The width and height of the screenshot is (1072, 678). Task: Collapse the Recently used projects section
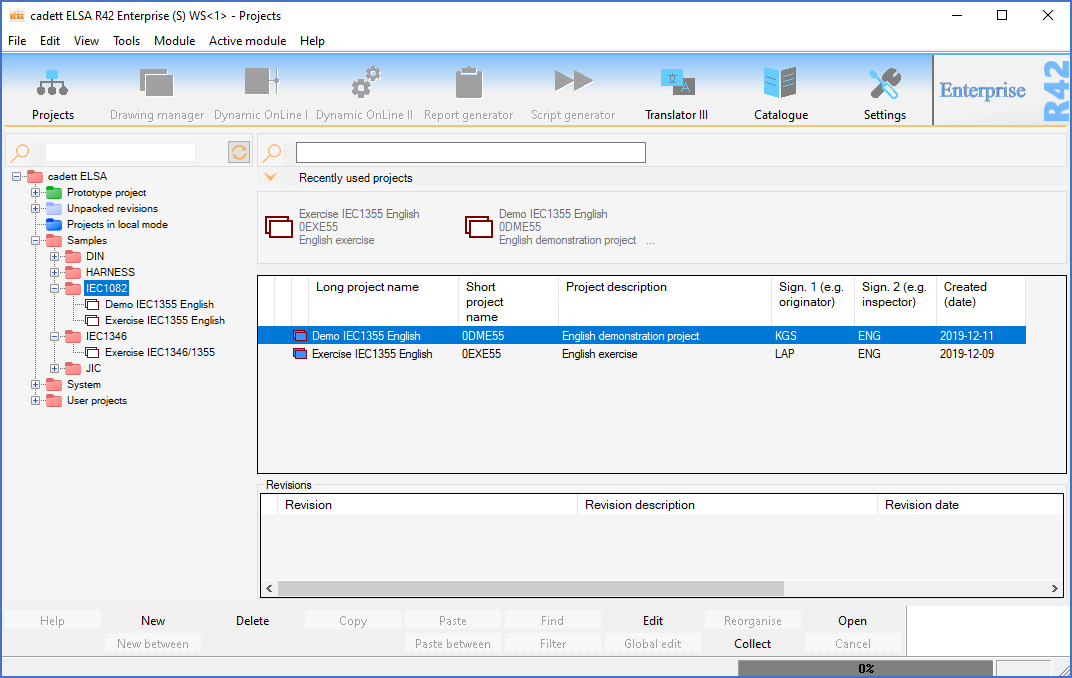pyautogui.click(x=271, y=178)
